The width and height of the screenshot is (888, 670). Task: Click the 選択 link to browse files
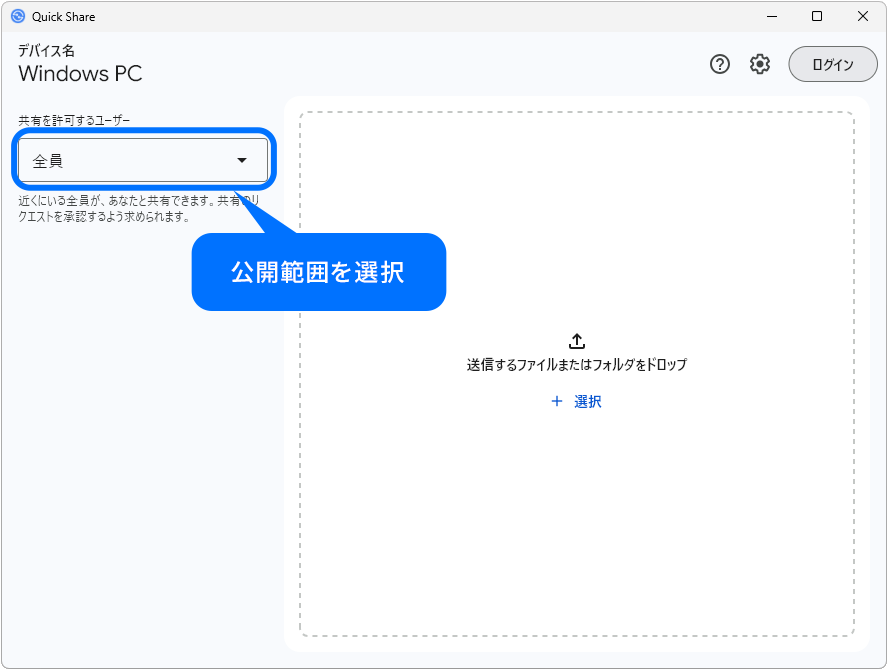[x=589, y=401]
